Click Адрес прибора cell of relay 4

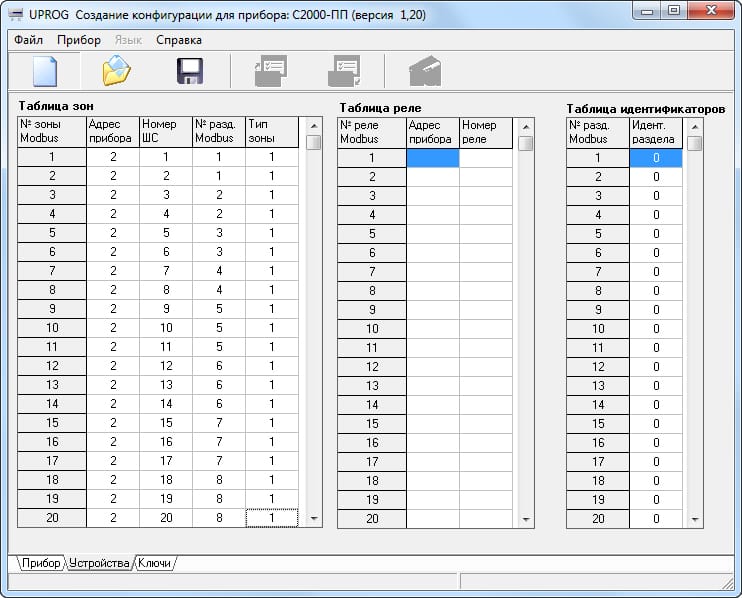[x=433, y=215]
